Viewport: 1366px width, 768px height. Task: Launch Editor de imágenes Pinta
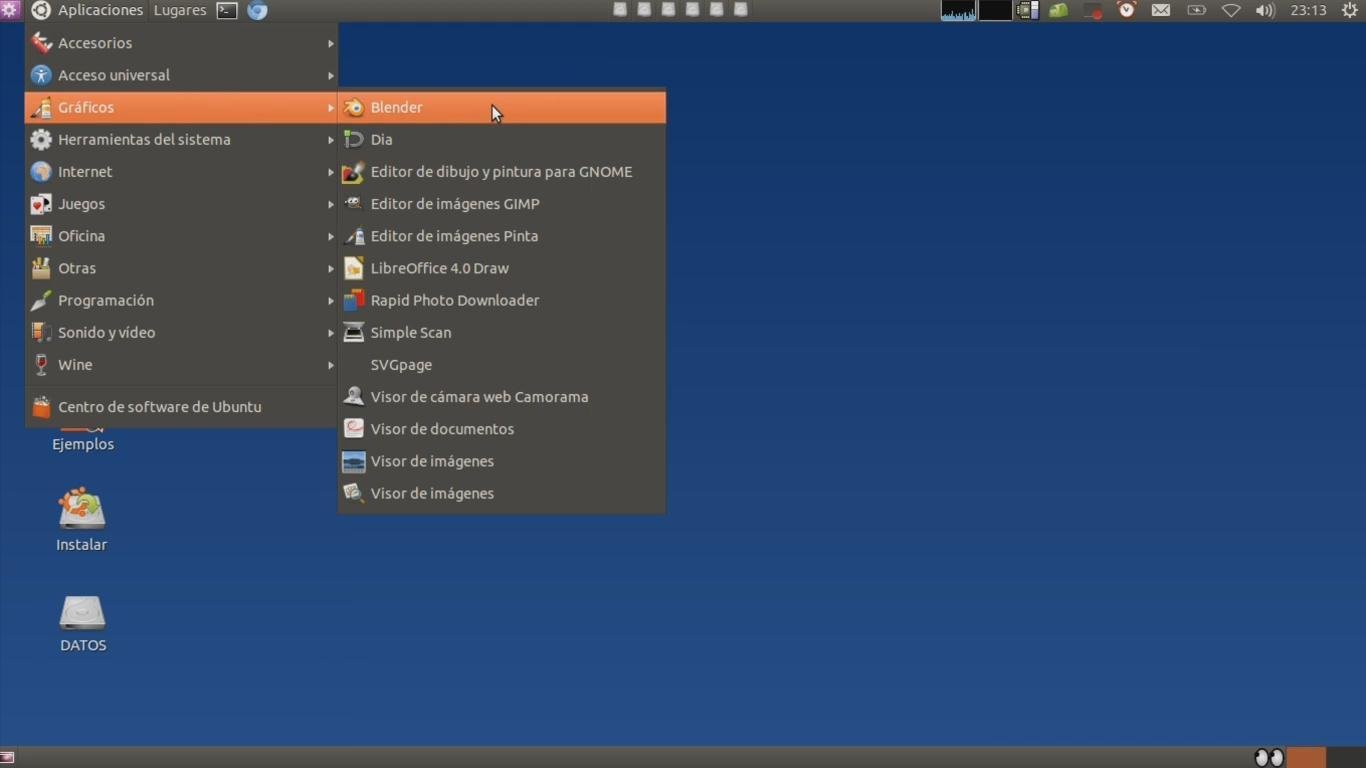pos(502,236)
